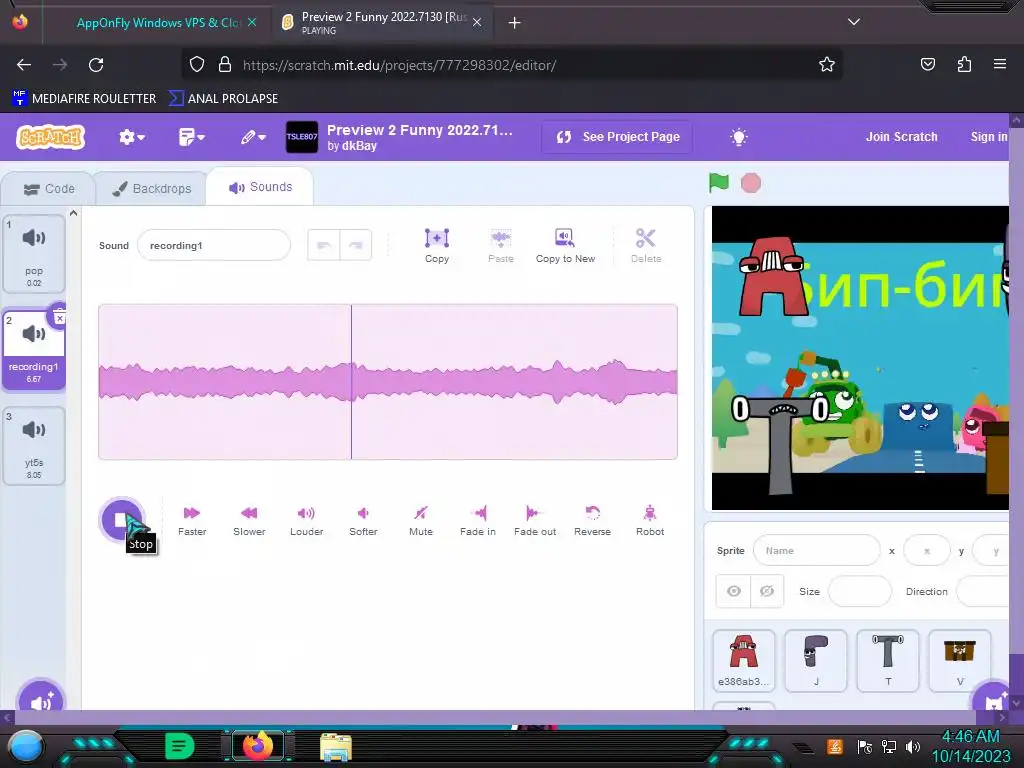The image size is (1024, 768).
Task: Click the green flag to start project
Action: (x=718, y=183)
